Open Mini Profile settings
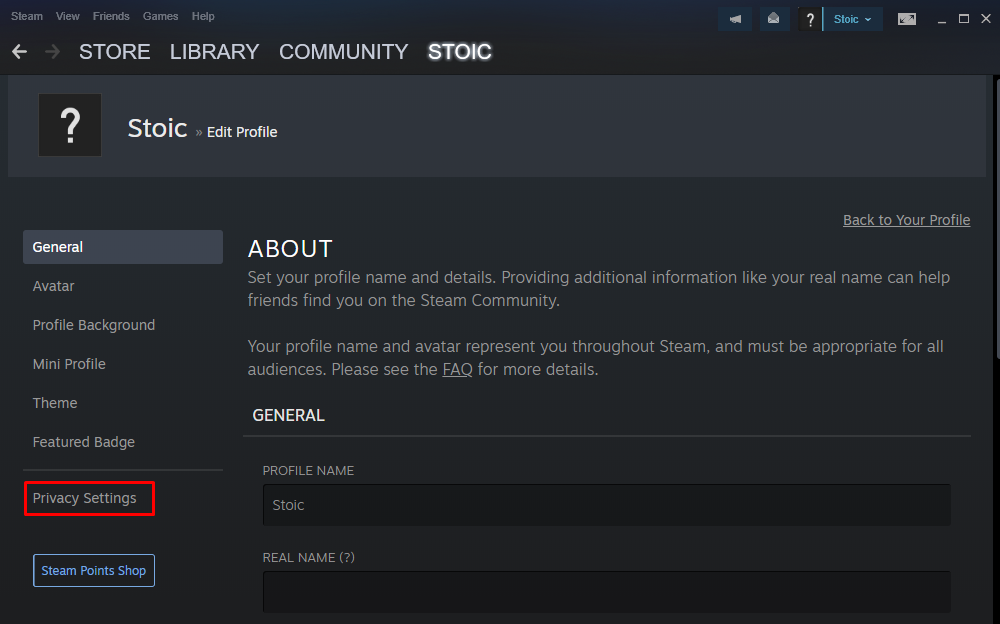Image resolution: width=1000 pixels, height=624 pixels. (69, 364)
